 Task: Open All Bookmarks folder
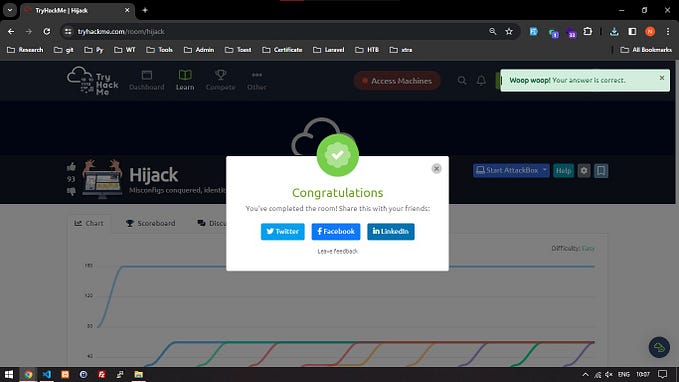pos(646,50)
